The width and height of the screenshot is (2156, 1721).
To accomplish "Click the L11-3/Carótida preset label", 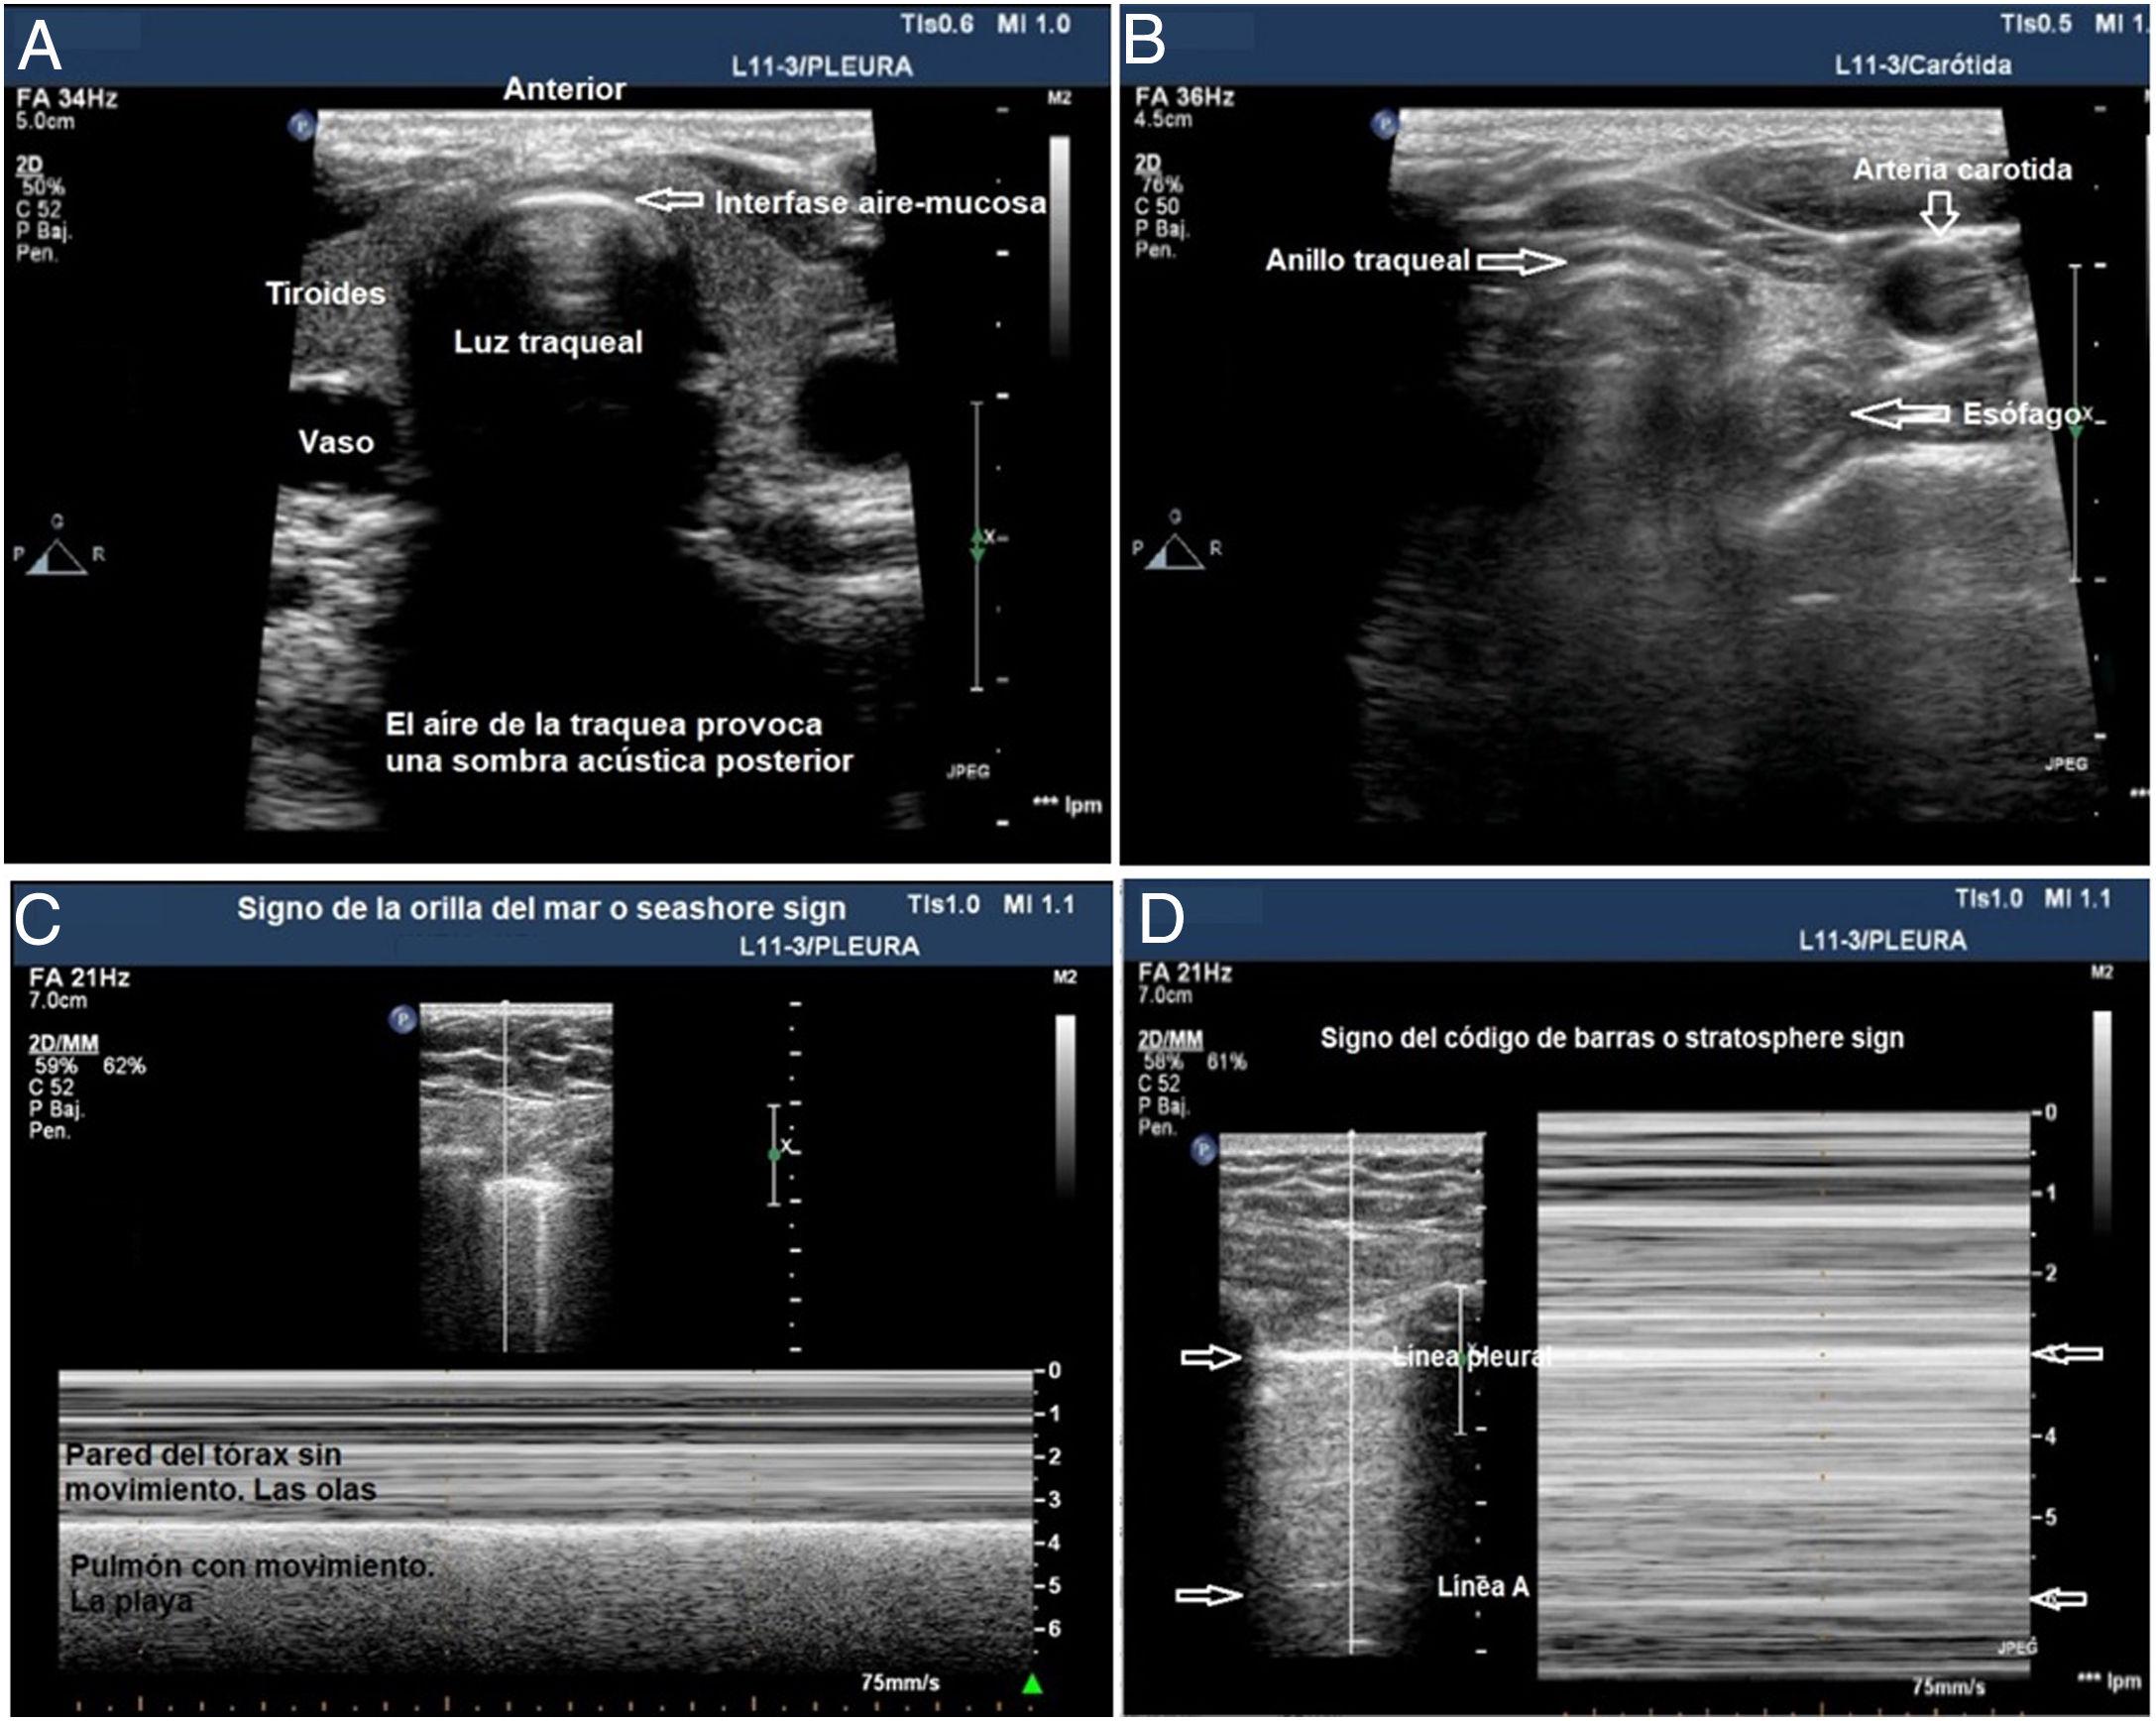I will coord(1922,65).
